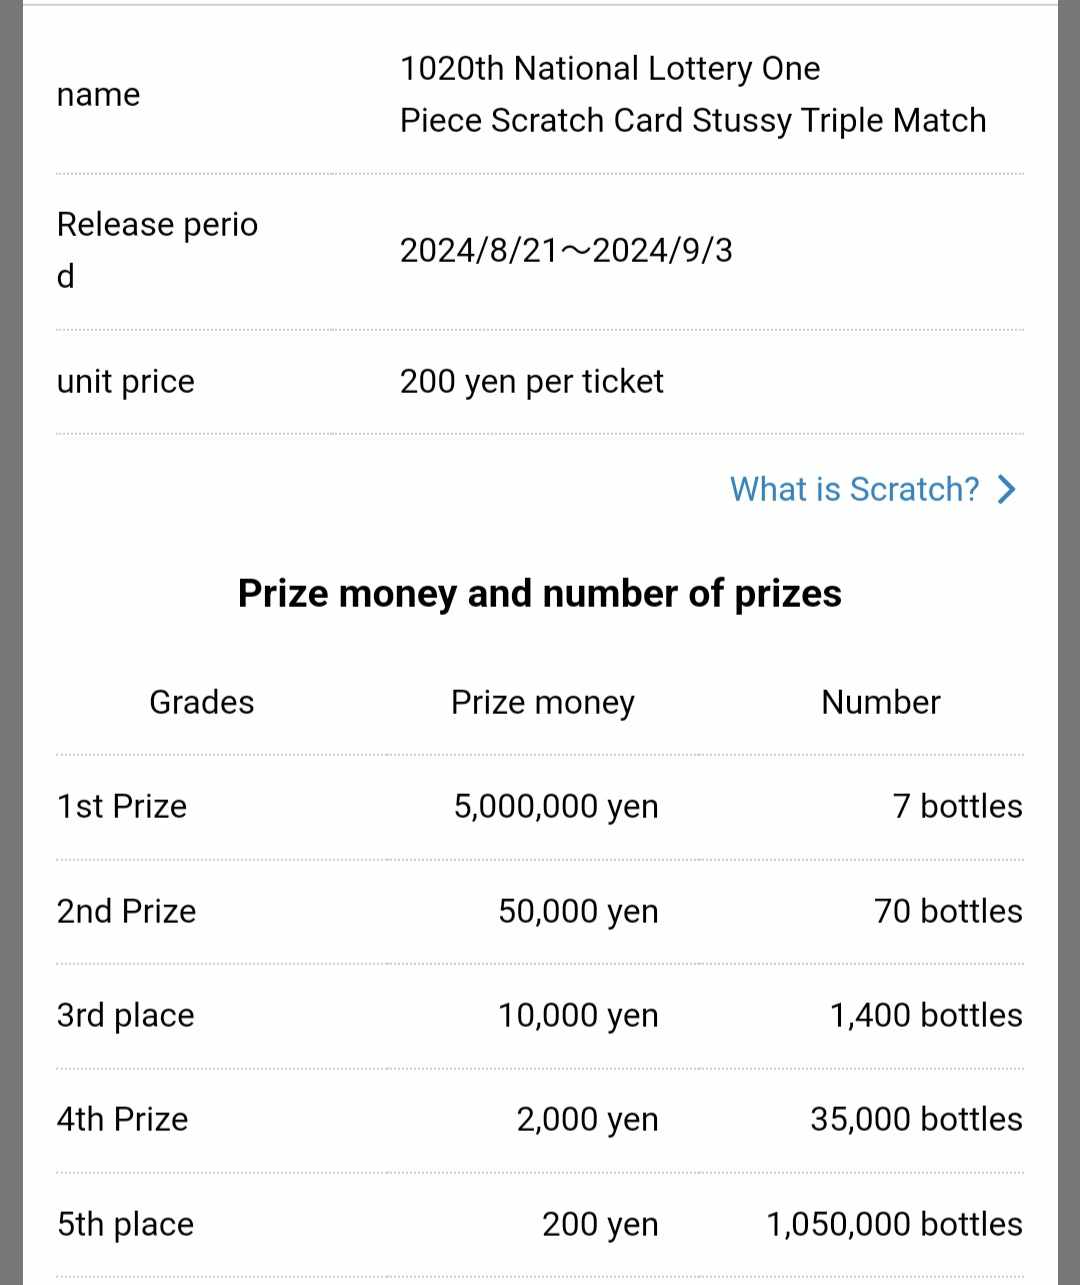The image size is (1080, 1285).
Task: Click the lottery name text
Action: 692,94
